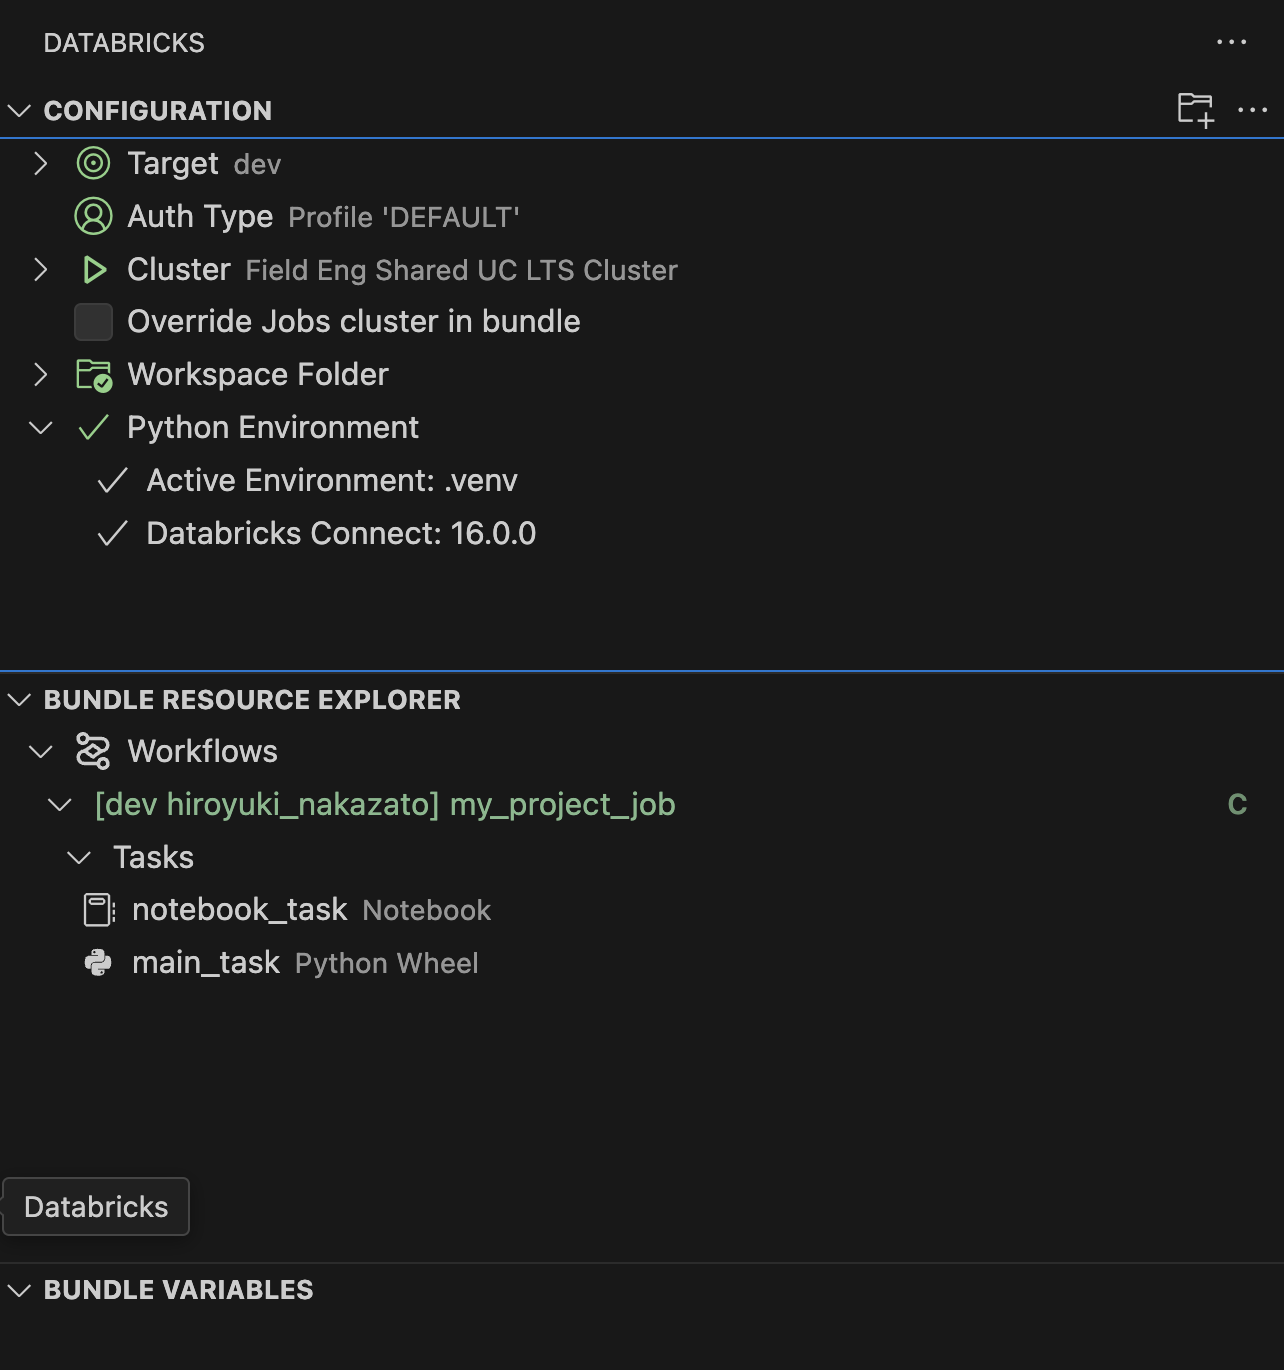The height and width of the screenshot is (1370, 1284).
Task: Collapse the Configuration section
Action: [18, 111]
